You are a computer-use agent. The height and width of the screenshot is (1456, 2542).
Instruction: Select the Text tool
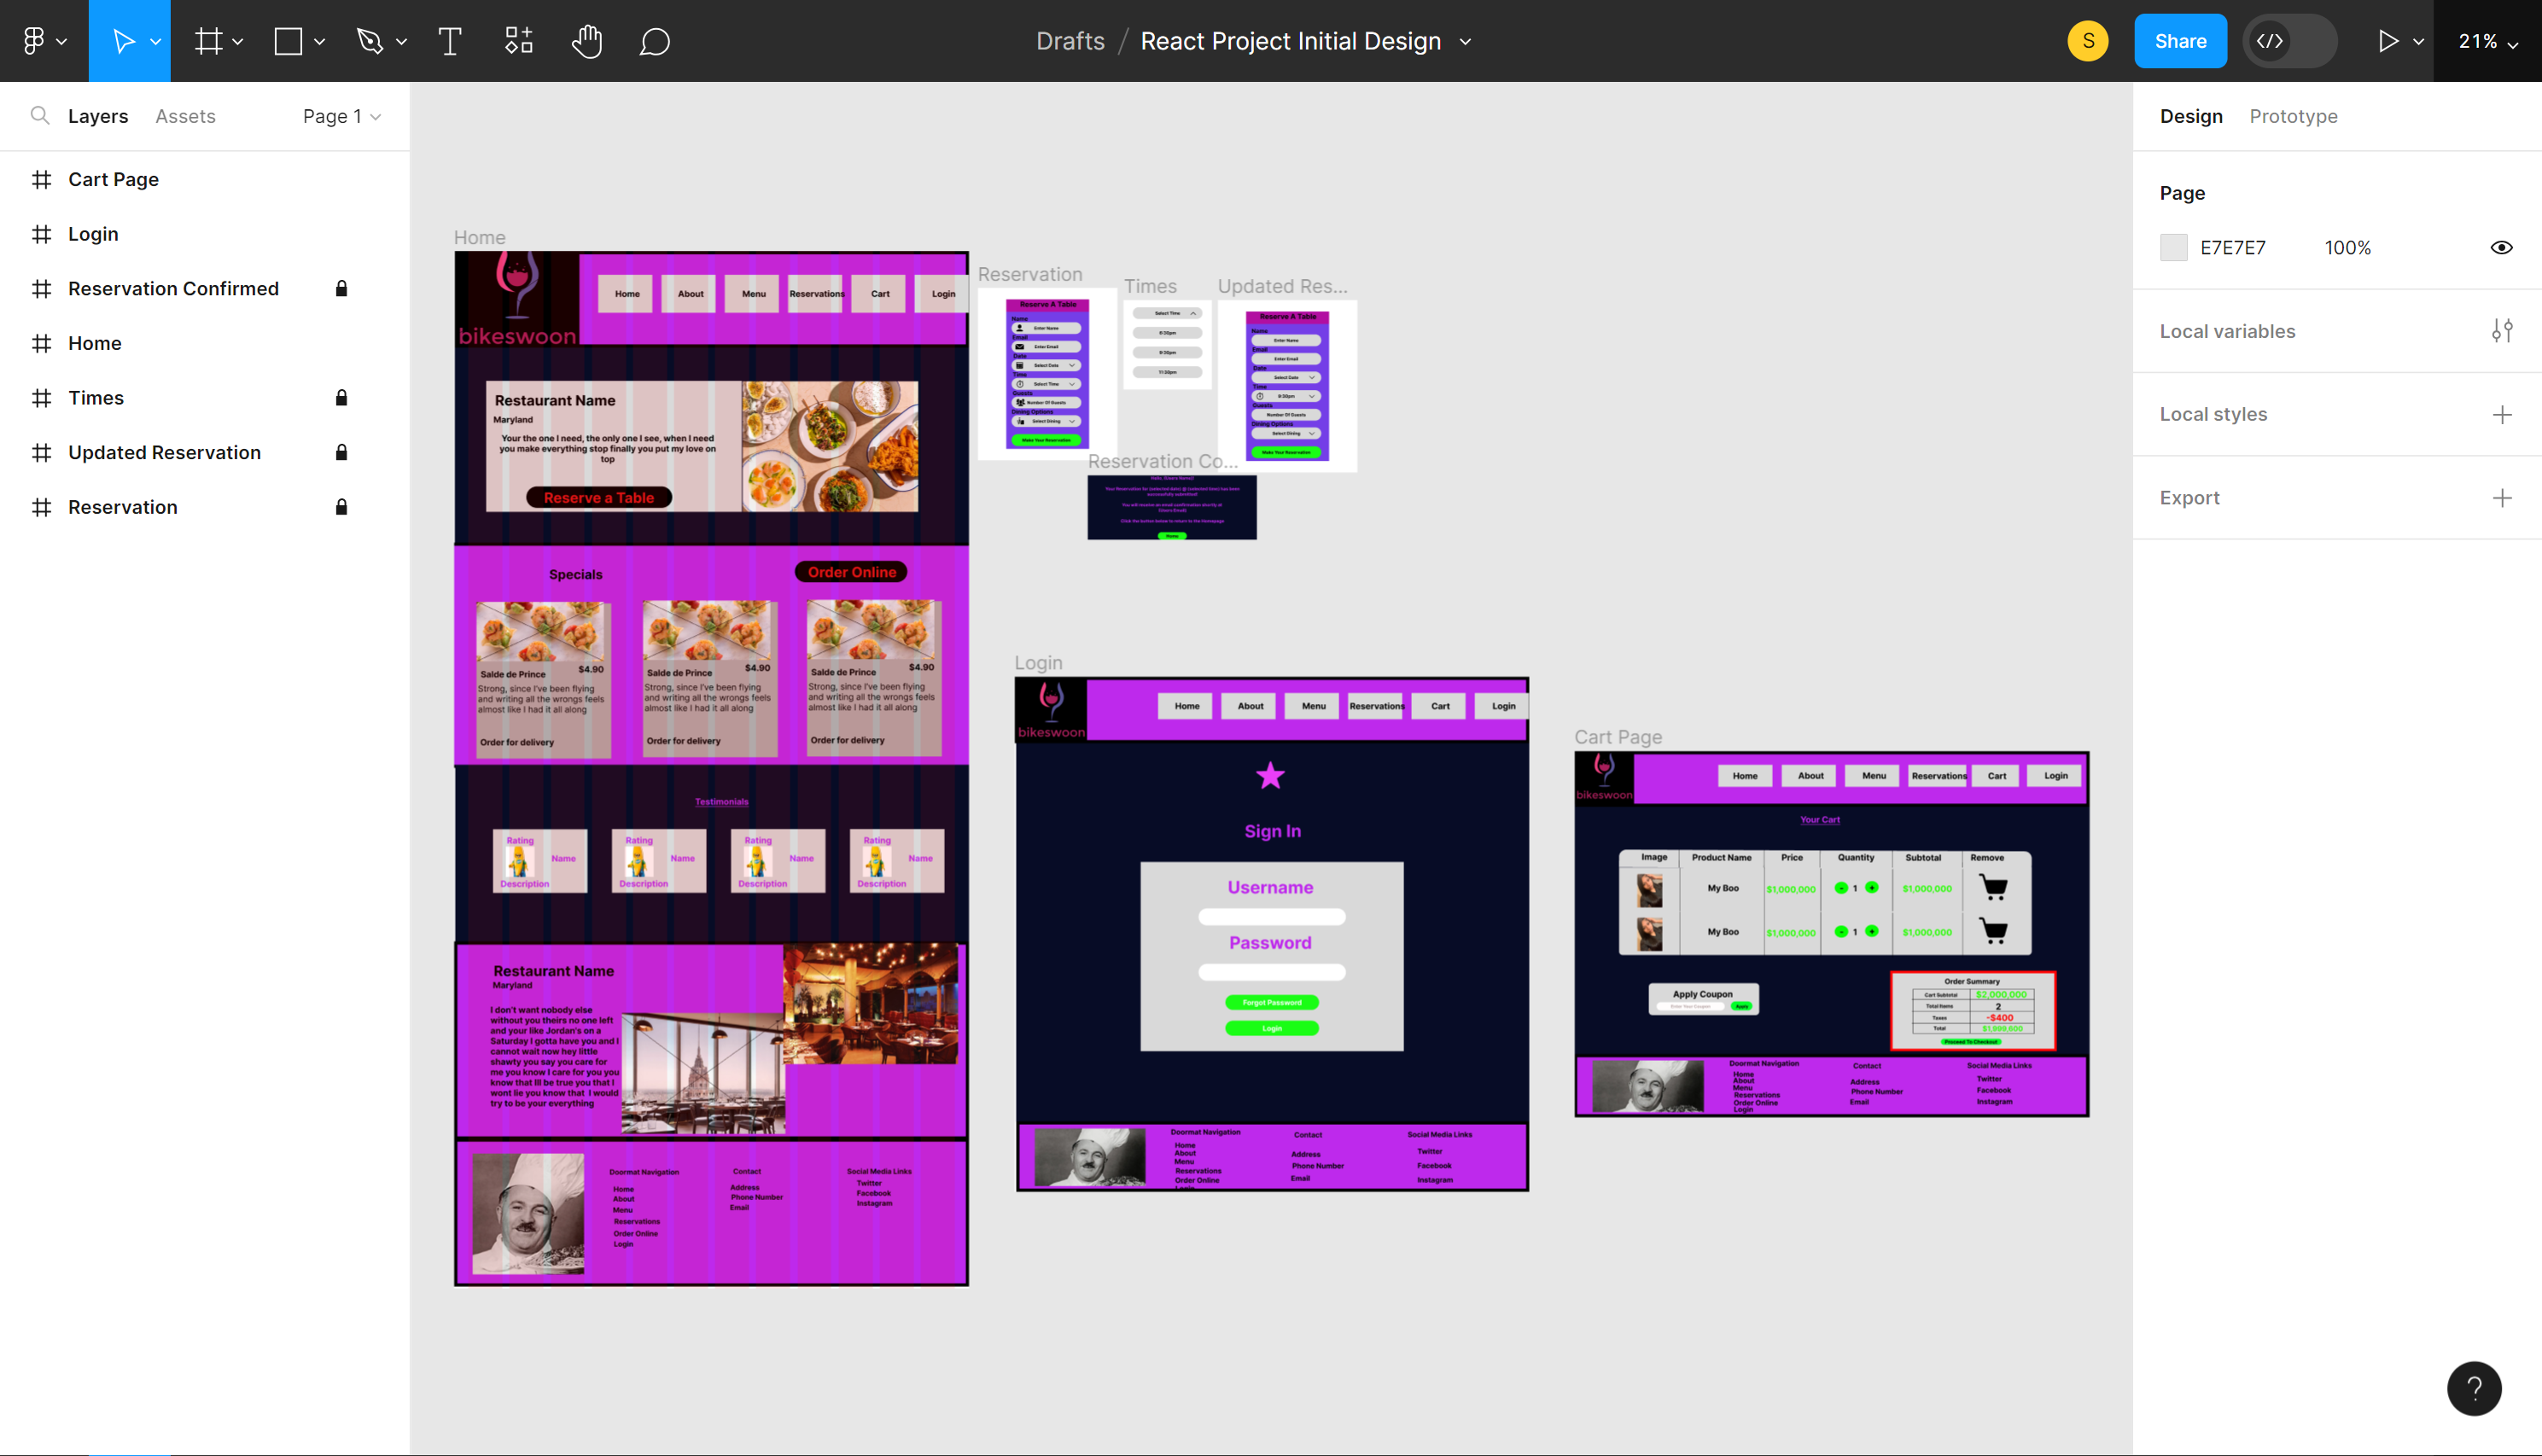coord(450,41)
